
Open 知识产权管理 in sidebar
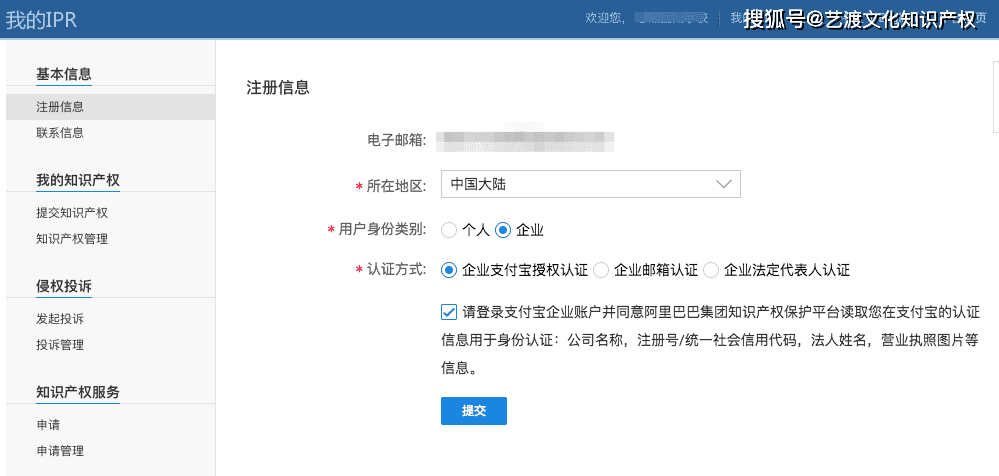(x=72, y=239)
